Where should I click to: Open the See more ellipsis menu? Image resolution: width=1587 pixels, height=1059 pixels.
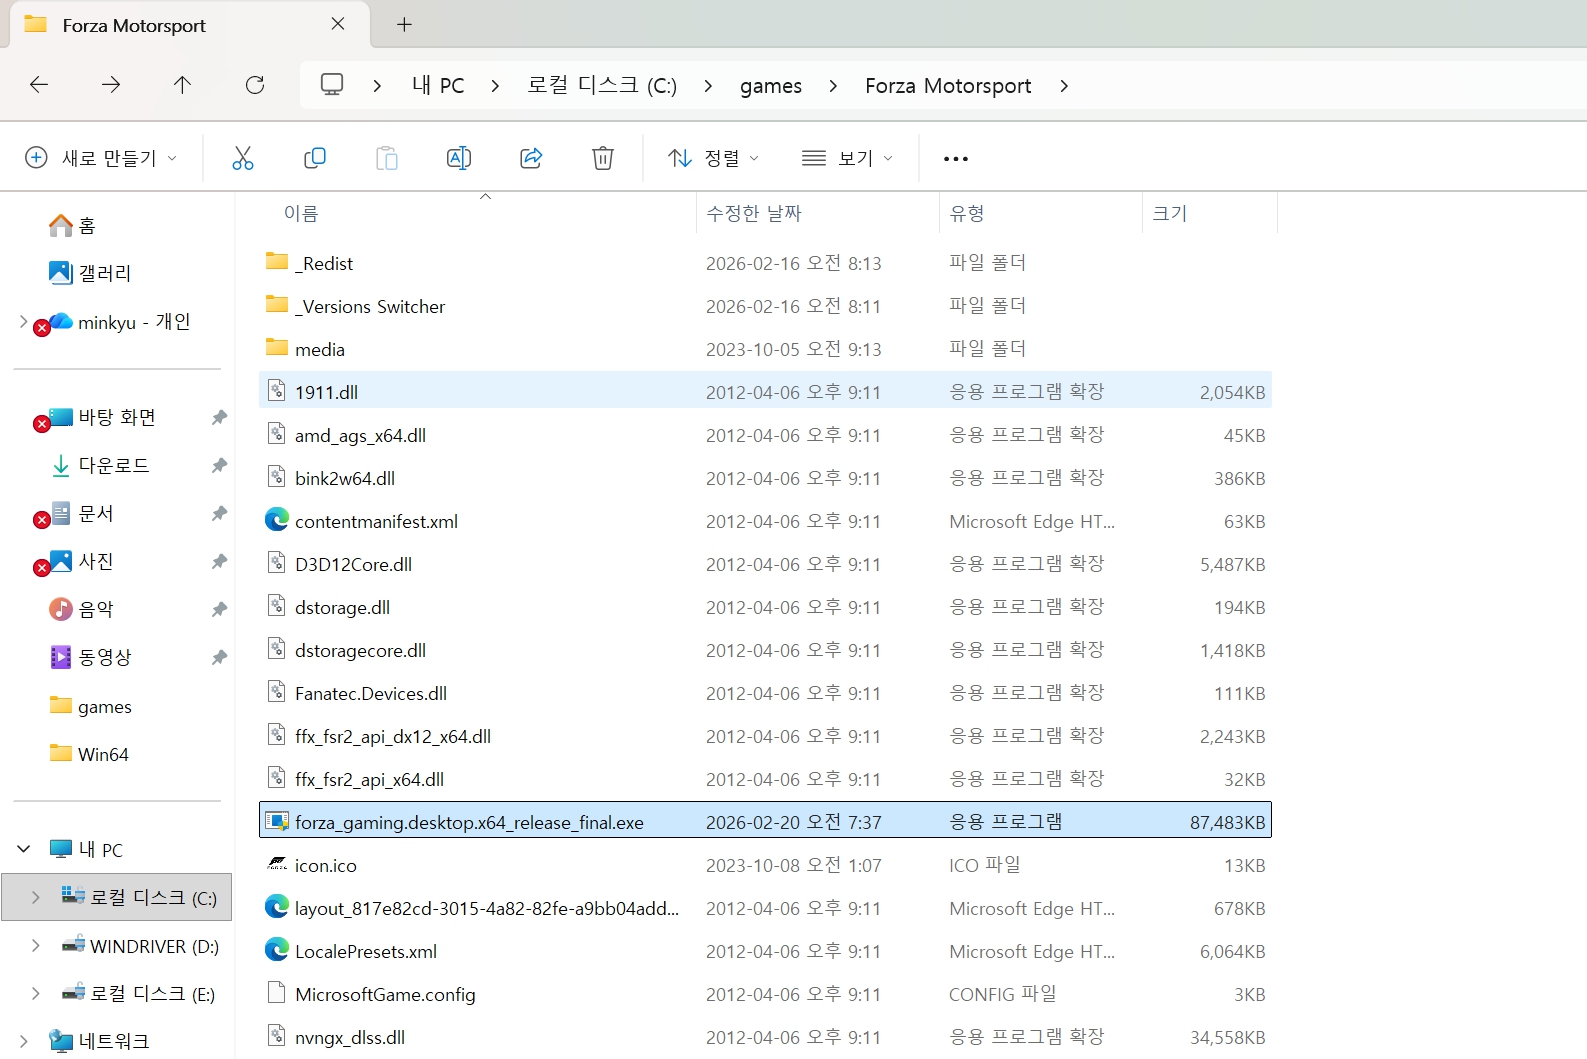pos(955,158)
